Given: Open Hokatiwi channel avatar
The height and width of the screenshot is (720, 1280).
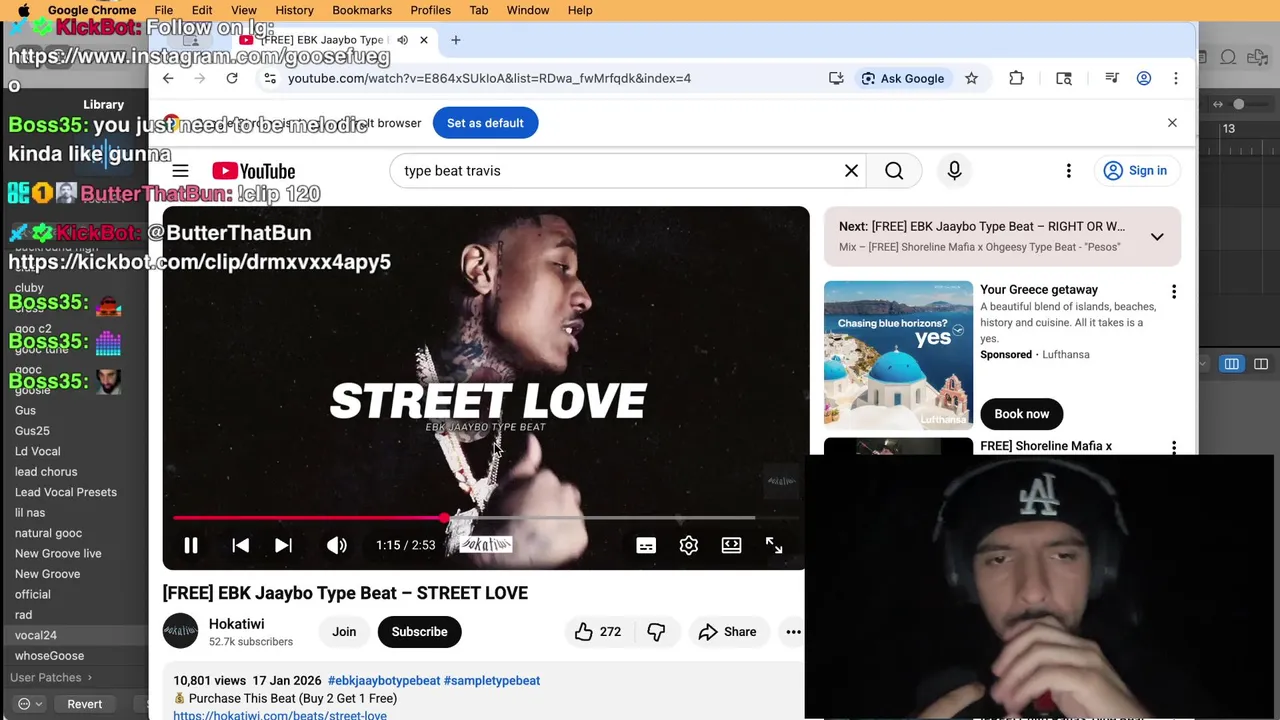Looking at the screenshot, I should click(x=181, y=631).
